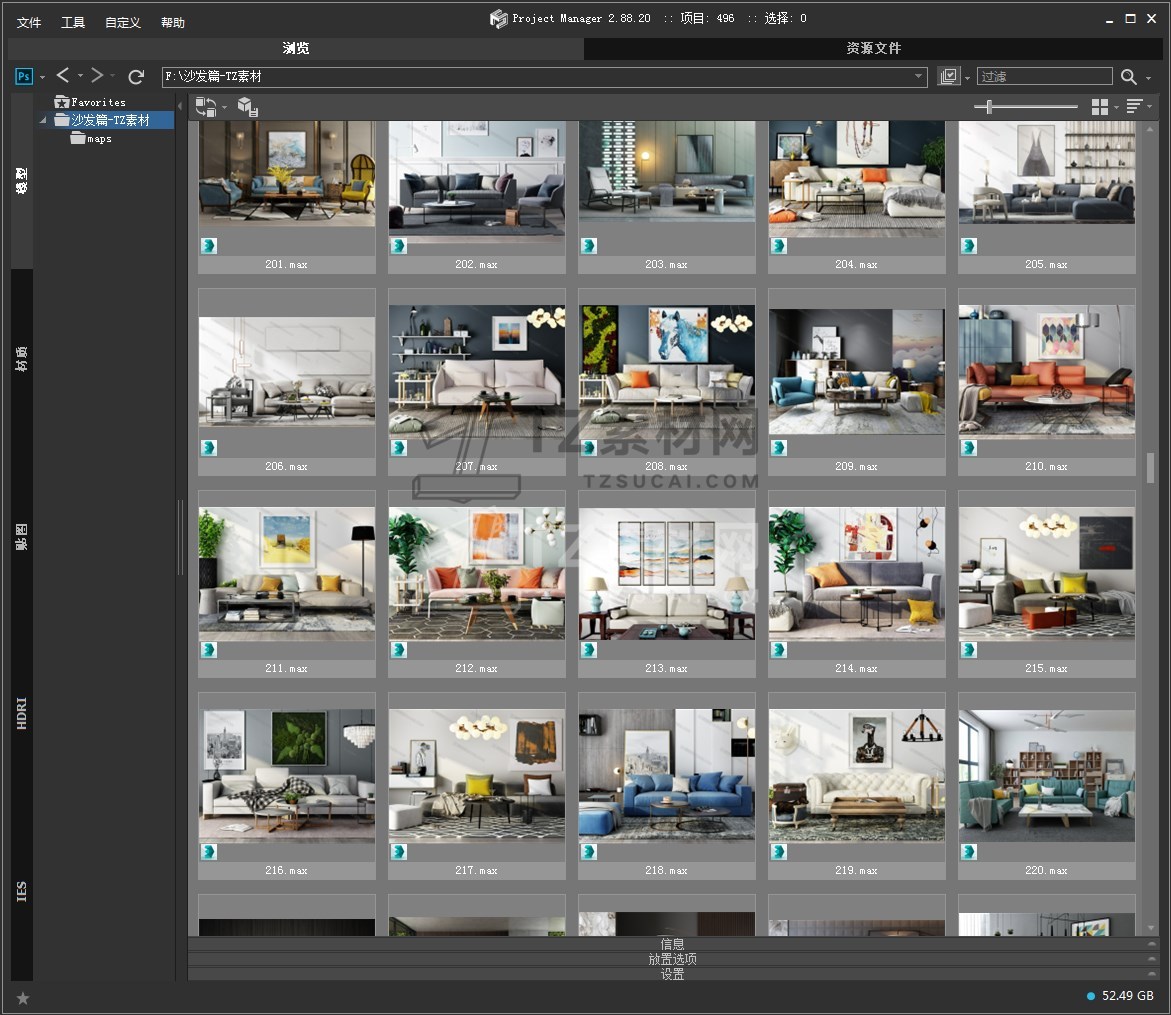Image resolution: width=1171 pixels, height=1015 pixels.
Task: Select the maps folder in tree
Action: [99, 139]
